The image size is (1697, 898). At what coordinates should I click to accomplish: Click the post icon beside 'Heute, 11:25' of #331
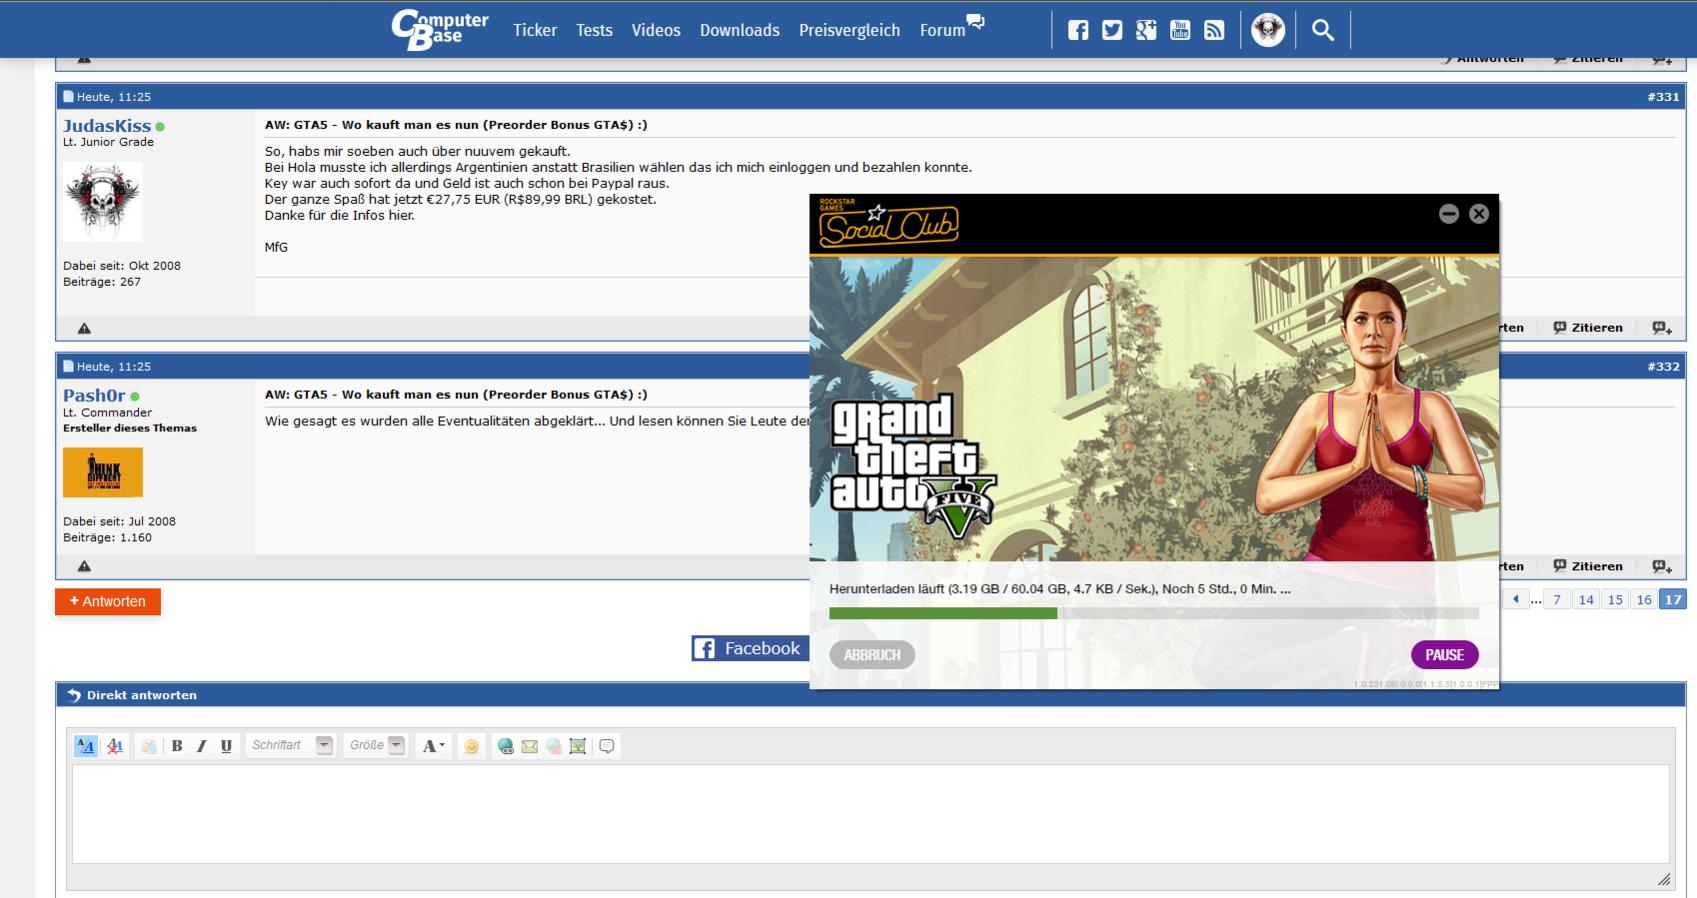coord(68,97)
